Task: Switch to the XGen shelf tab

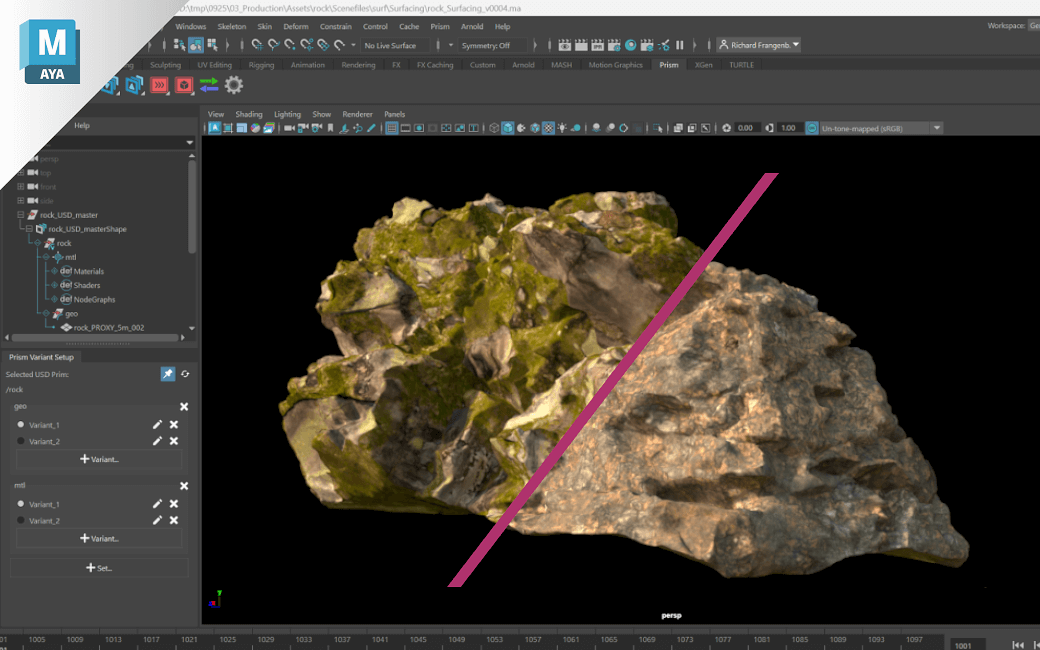Action: click(x=704, y=65)
